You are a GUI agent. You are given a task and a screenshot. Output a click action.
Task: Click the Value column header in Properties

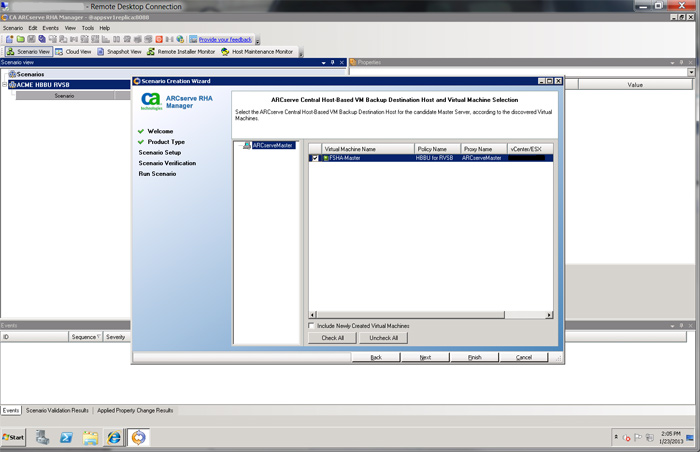(x=635, y=84)
